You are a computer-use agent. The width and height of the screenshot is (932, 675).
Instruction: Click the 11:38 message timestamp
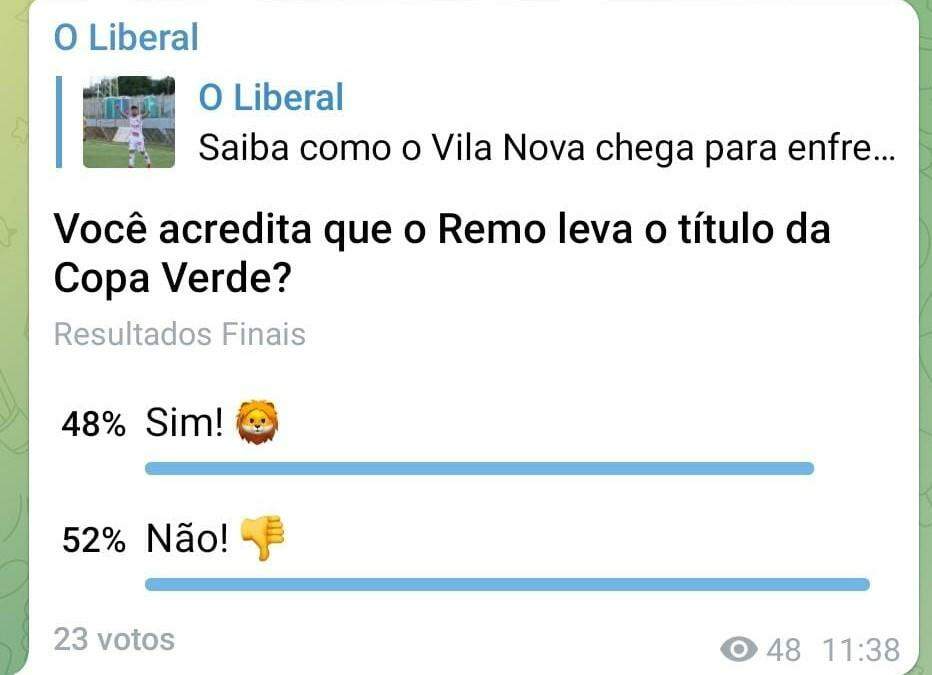click(x=860, y=650)
